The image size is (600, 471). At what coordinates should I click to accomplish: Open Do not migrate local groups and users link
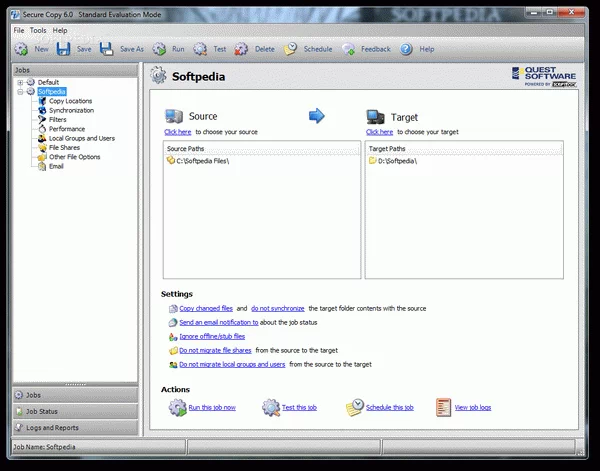232,365
